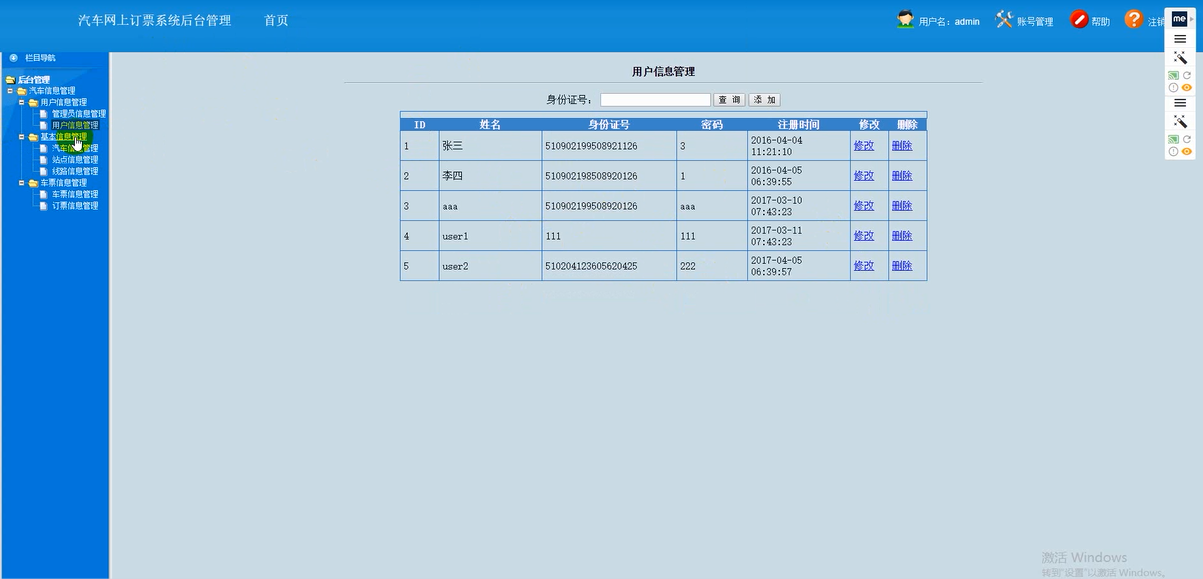Click the 添加 add button

point(764,100)
